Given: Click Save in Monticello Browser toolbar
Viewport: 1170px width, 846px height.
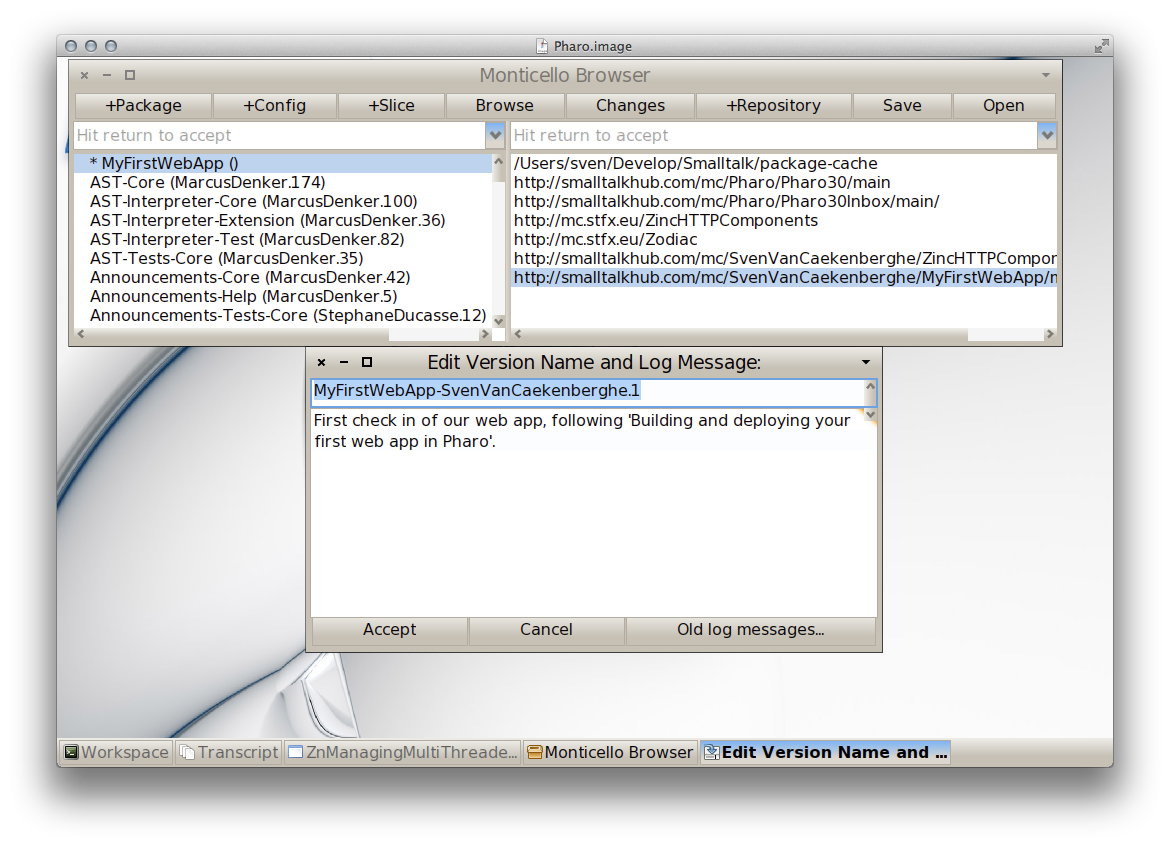Looking at the screenshot, I should [x=902, y=106].
